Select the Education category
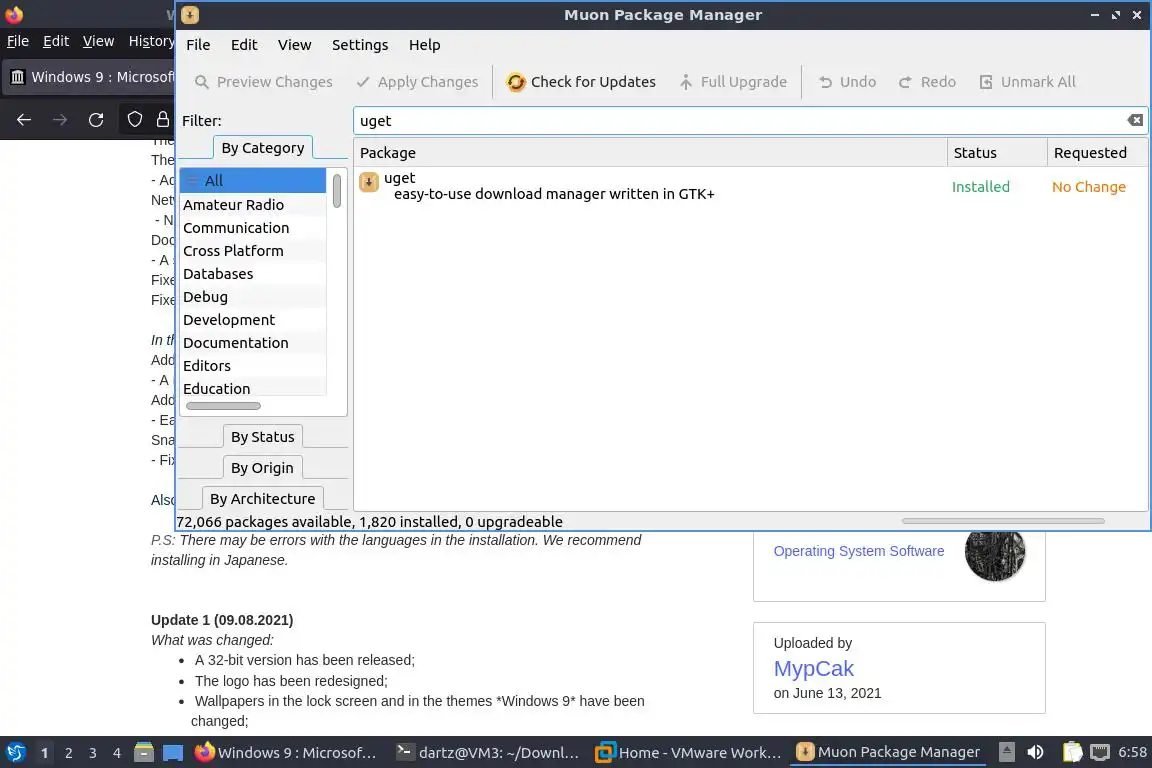Image resolution: width=1152 pixels, height=768 pixels. click(x=253, y=387)
